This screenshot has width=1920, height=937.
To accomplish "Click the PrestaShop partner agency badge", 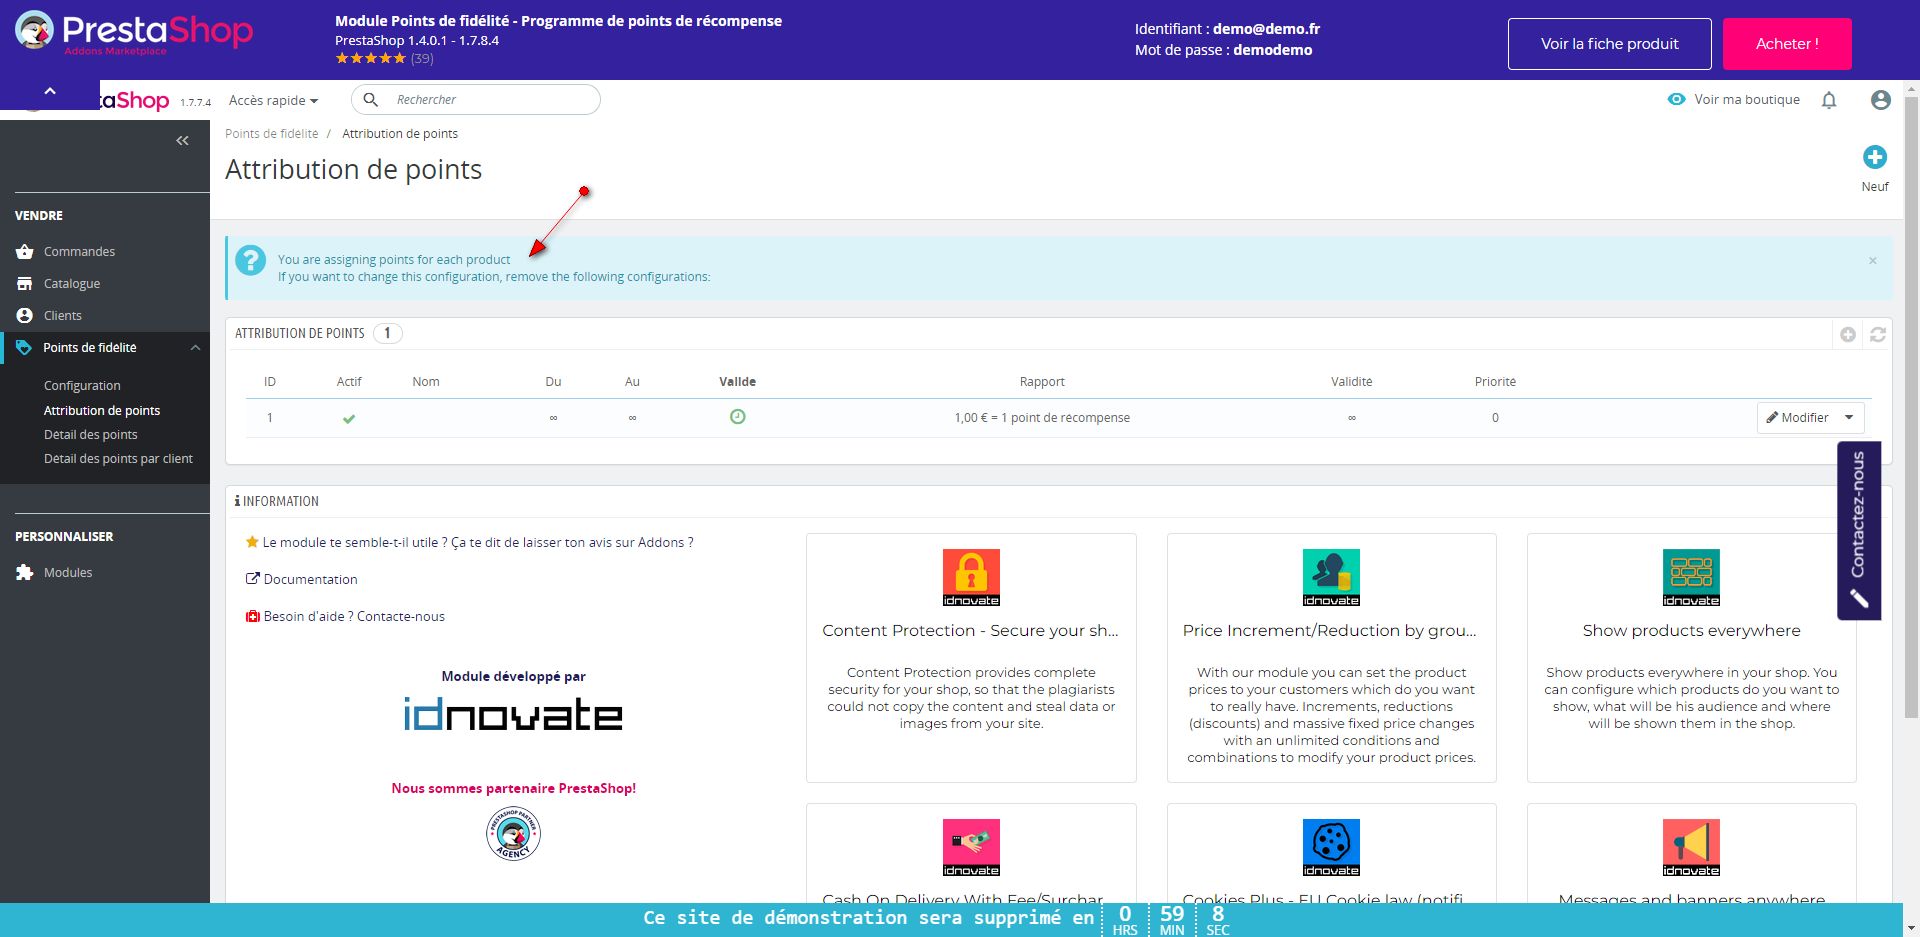I will pos(514,834).
